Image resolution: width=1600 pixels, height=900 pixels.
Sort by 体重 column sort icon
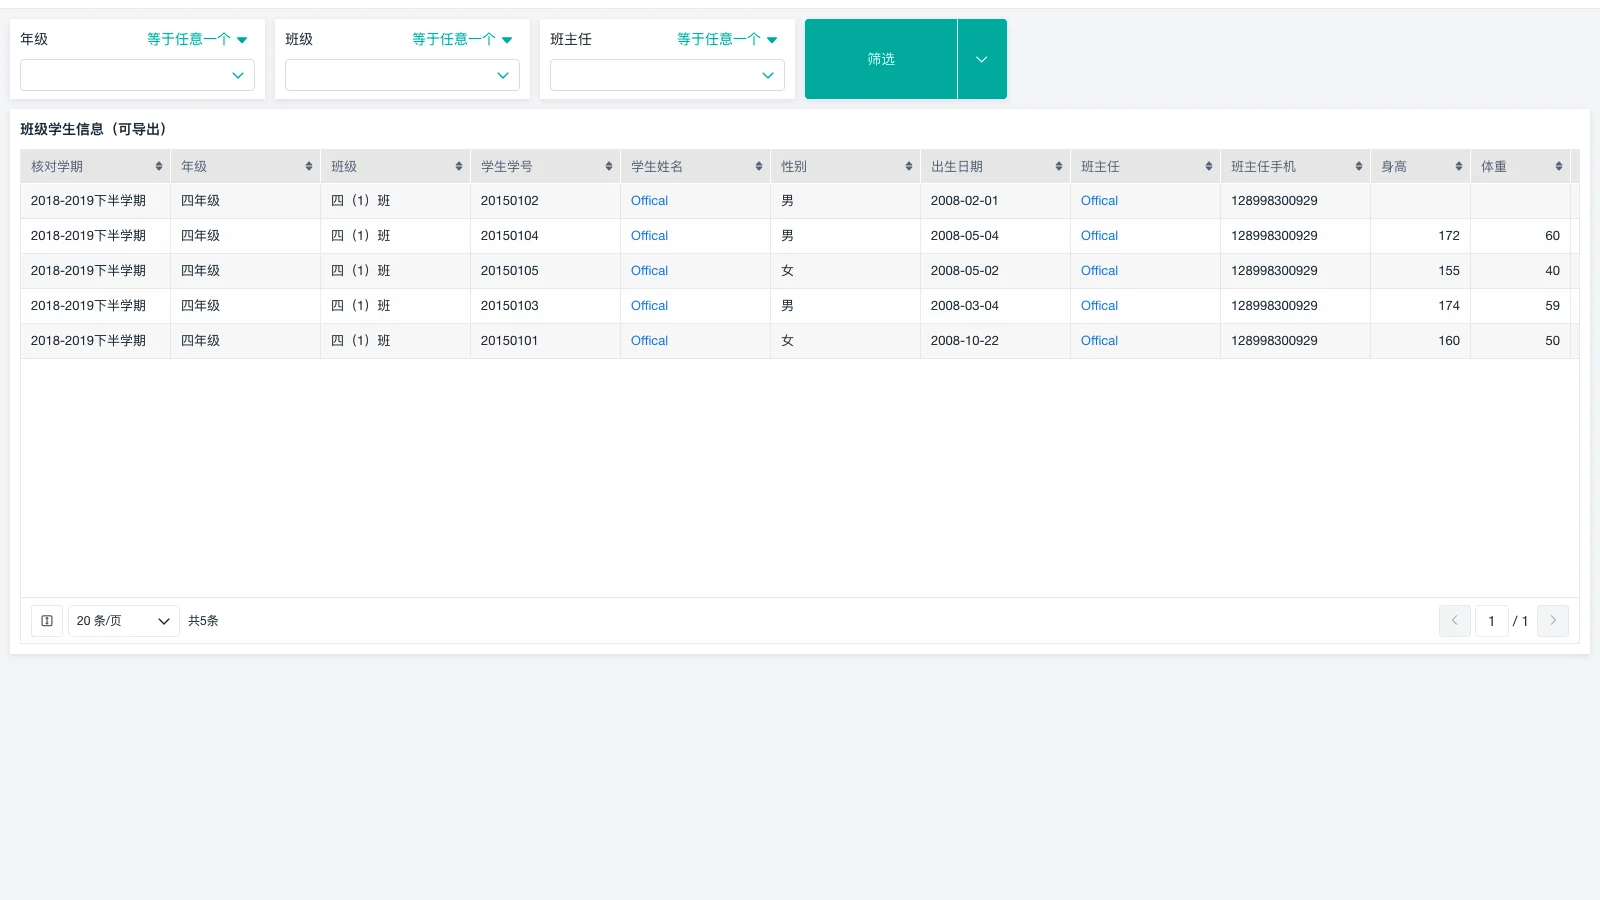(x=1559, y=167)
